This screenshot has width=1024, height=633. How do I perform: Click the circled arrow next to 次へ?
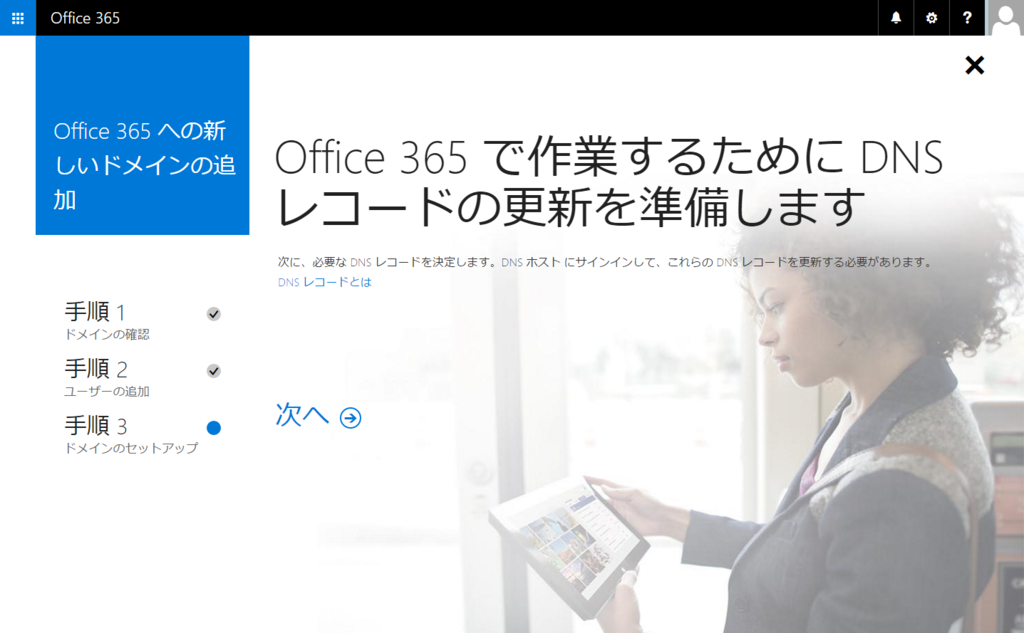coord(351,417)
